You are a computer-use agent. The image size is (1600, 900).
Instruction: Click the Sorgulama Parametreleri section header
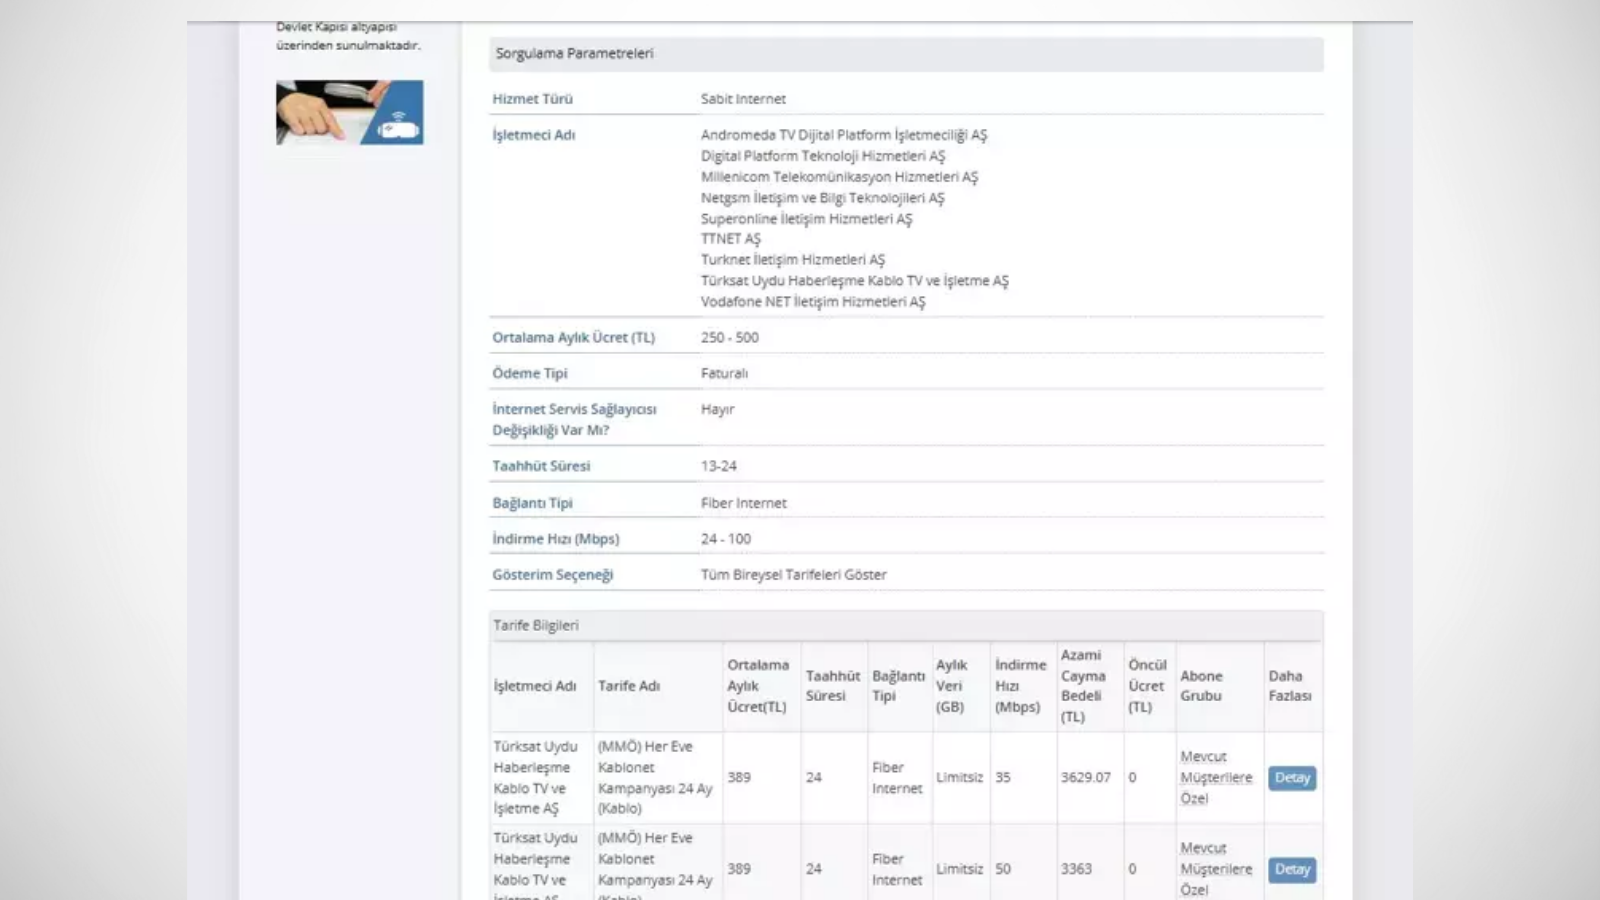574,54
